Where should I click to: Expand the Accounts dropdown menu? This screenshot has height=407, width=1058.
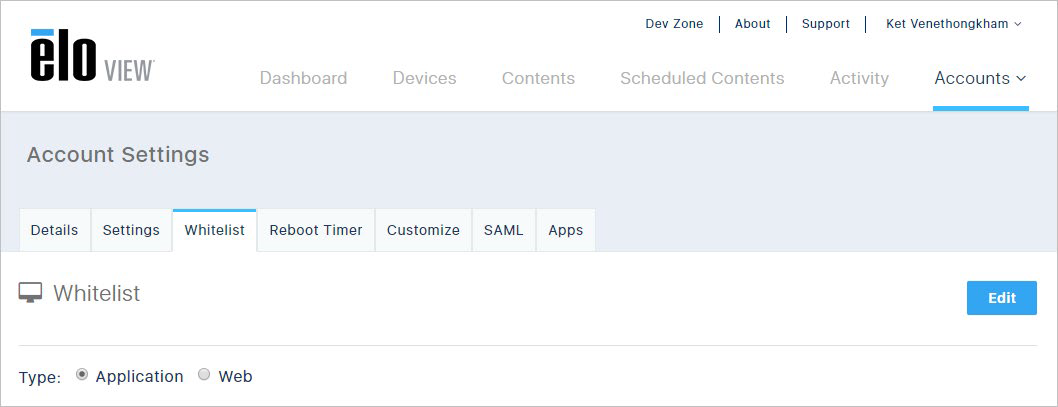tap(980, 78)
